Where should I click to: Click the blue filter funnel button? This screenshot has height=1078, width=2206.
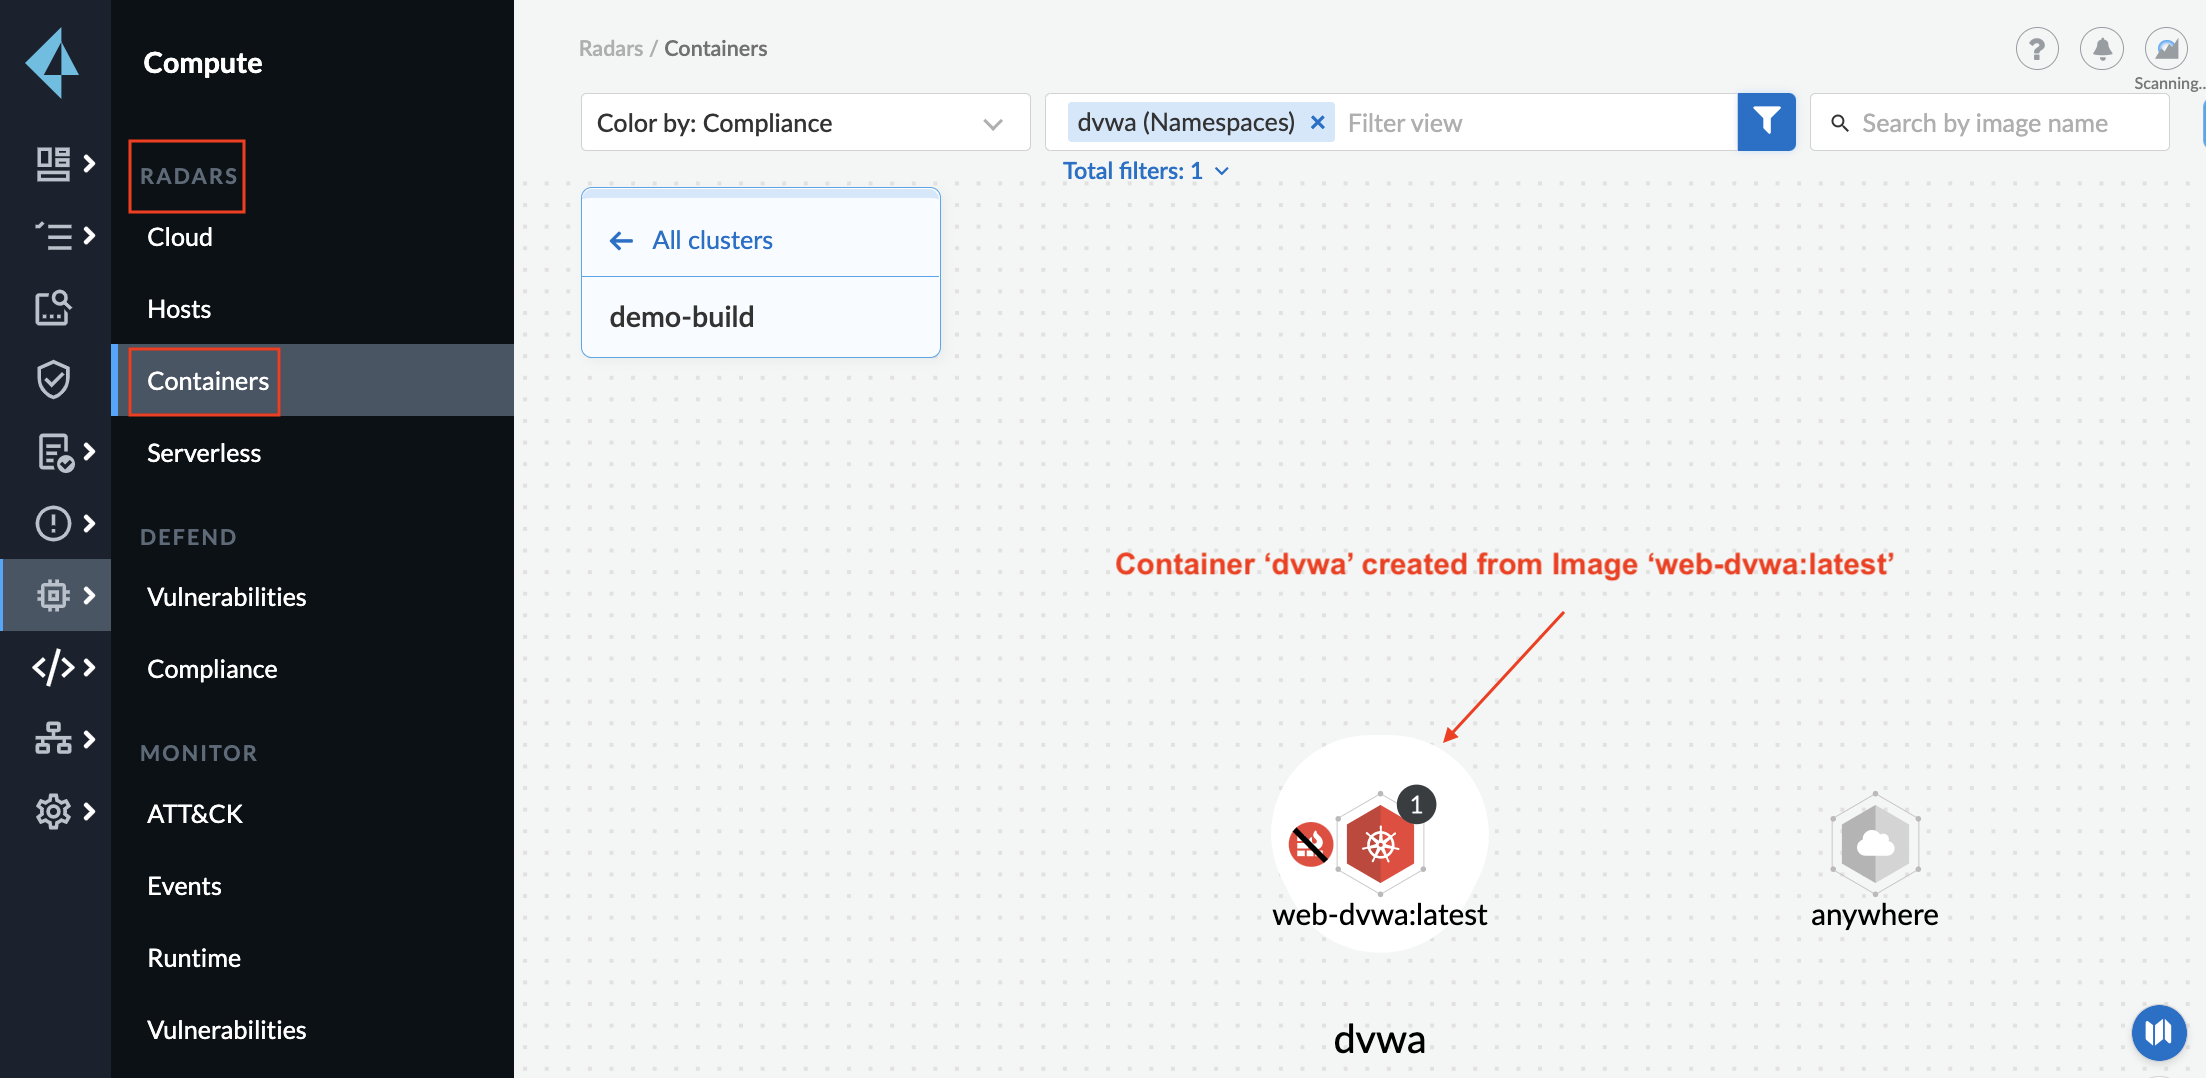pyautogui.click(x=1766, y=122)
